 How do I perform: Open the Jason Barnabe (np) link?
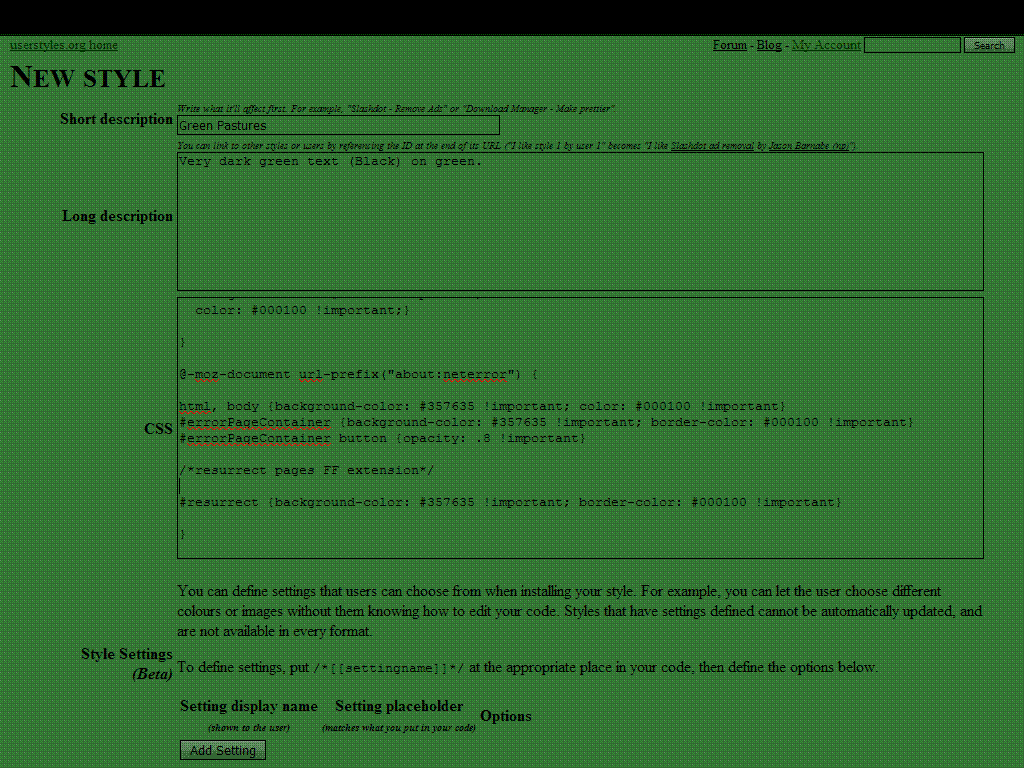coord(808,146)
